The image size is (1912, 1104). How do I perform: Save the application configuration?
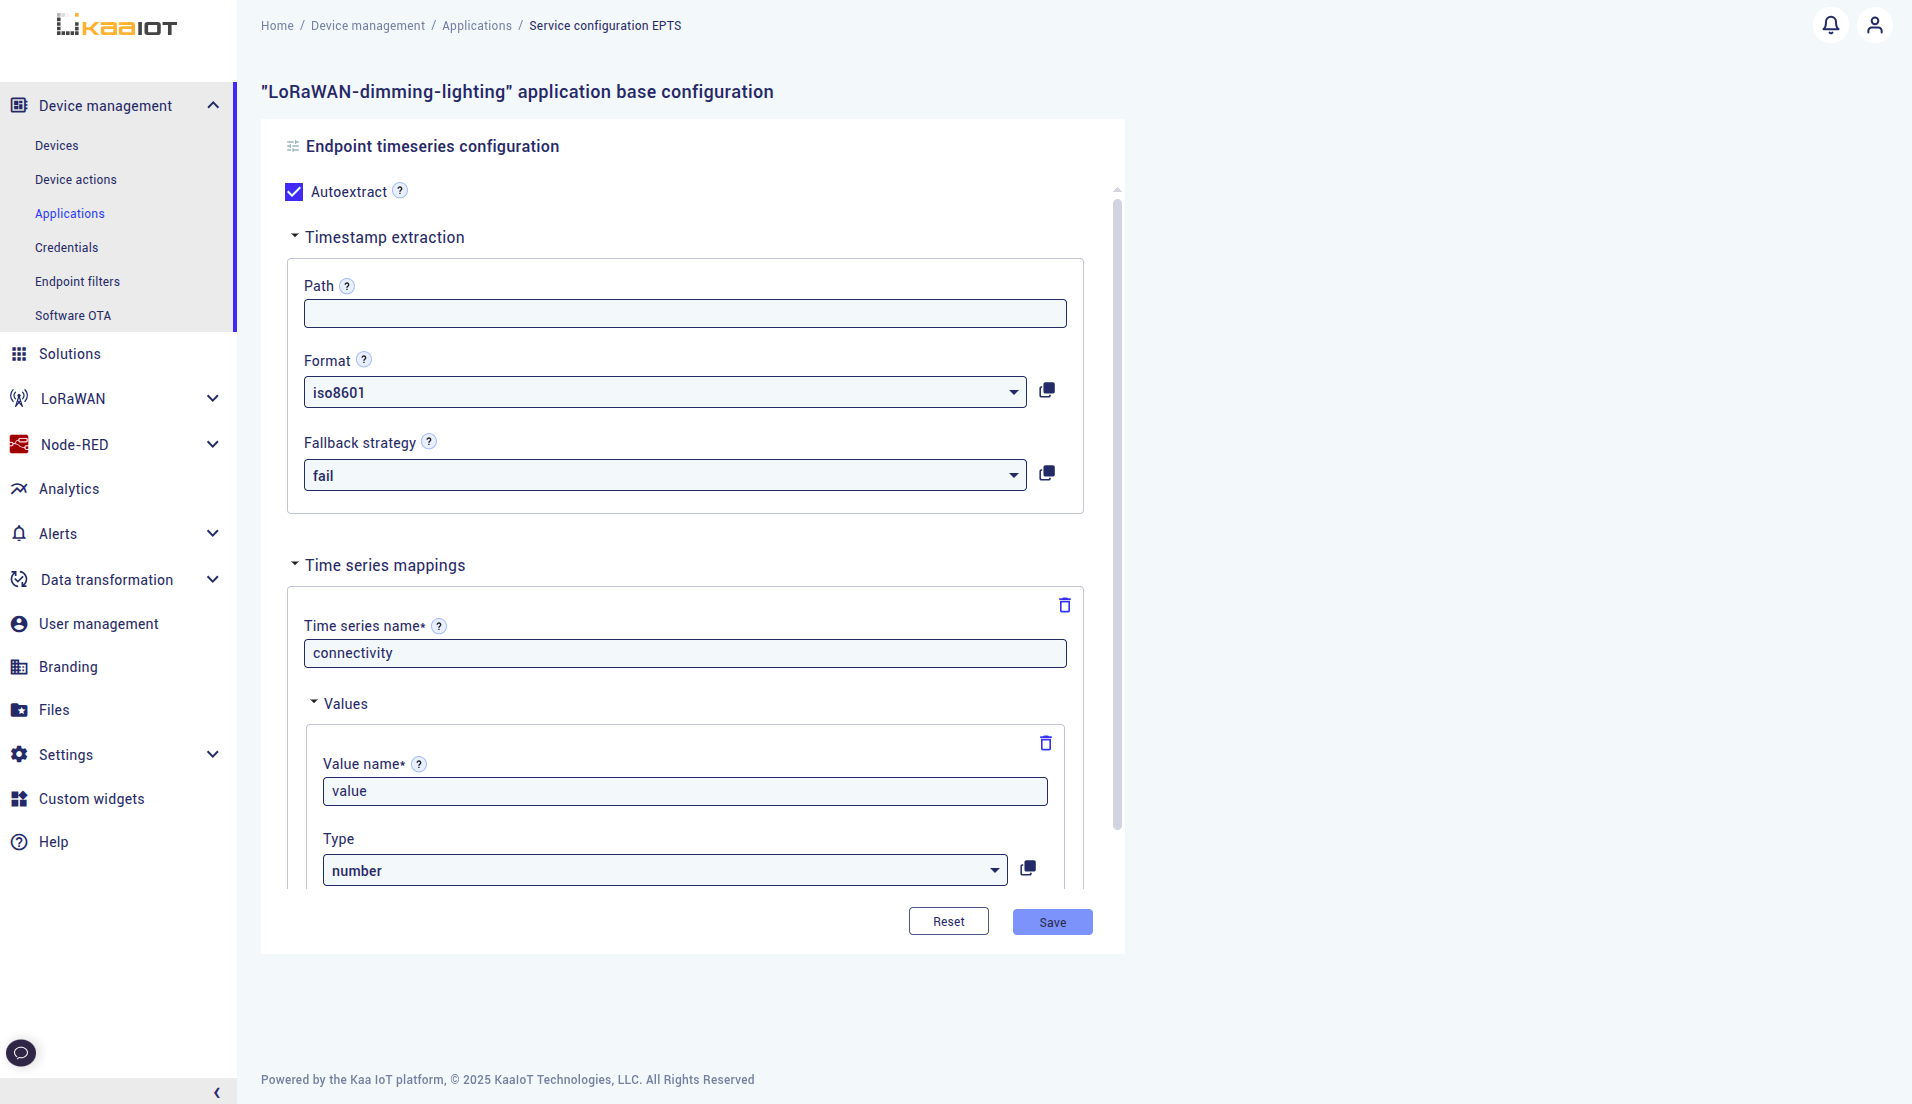1052,921
